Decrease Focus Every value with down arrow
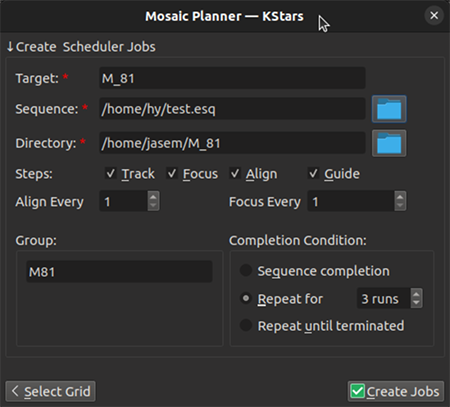Image resolution: width=450 pixels, height=407 pixels. (x=400, y=206)
